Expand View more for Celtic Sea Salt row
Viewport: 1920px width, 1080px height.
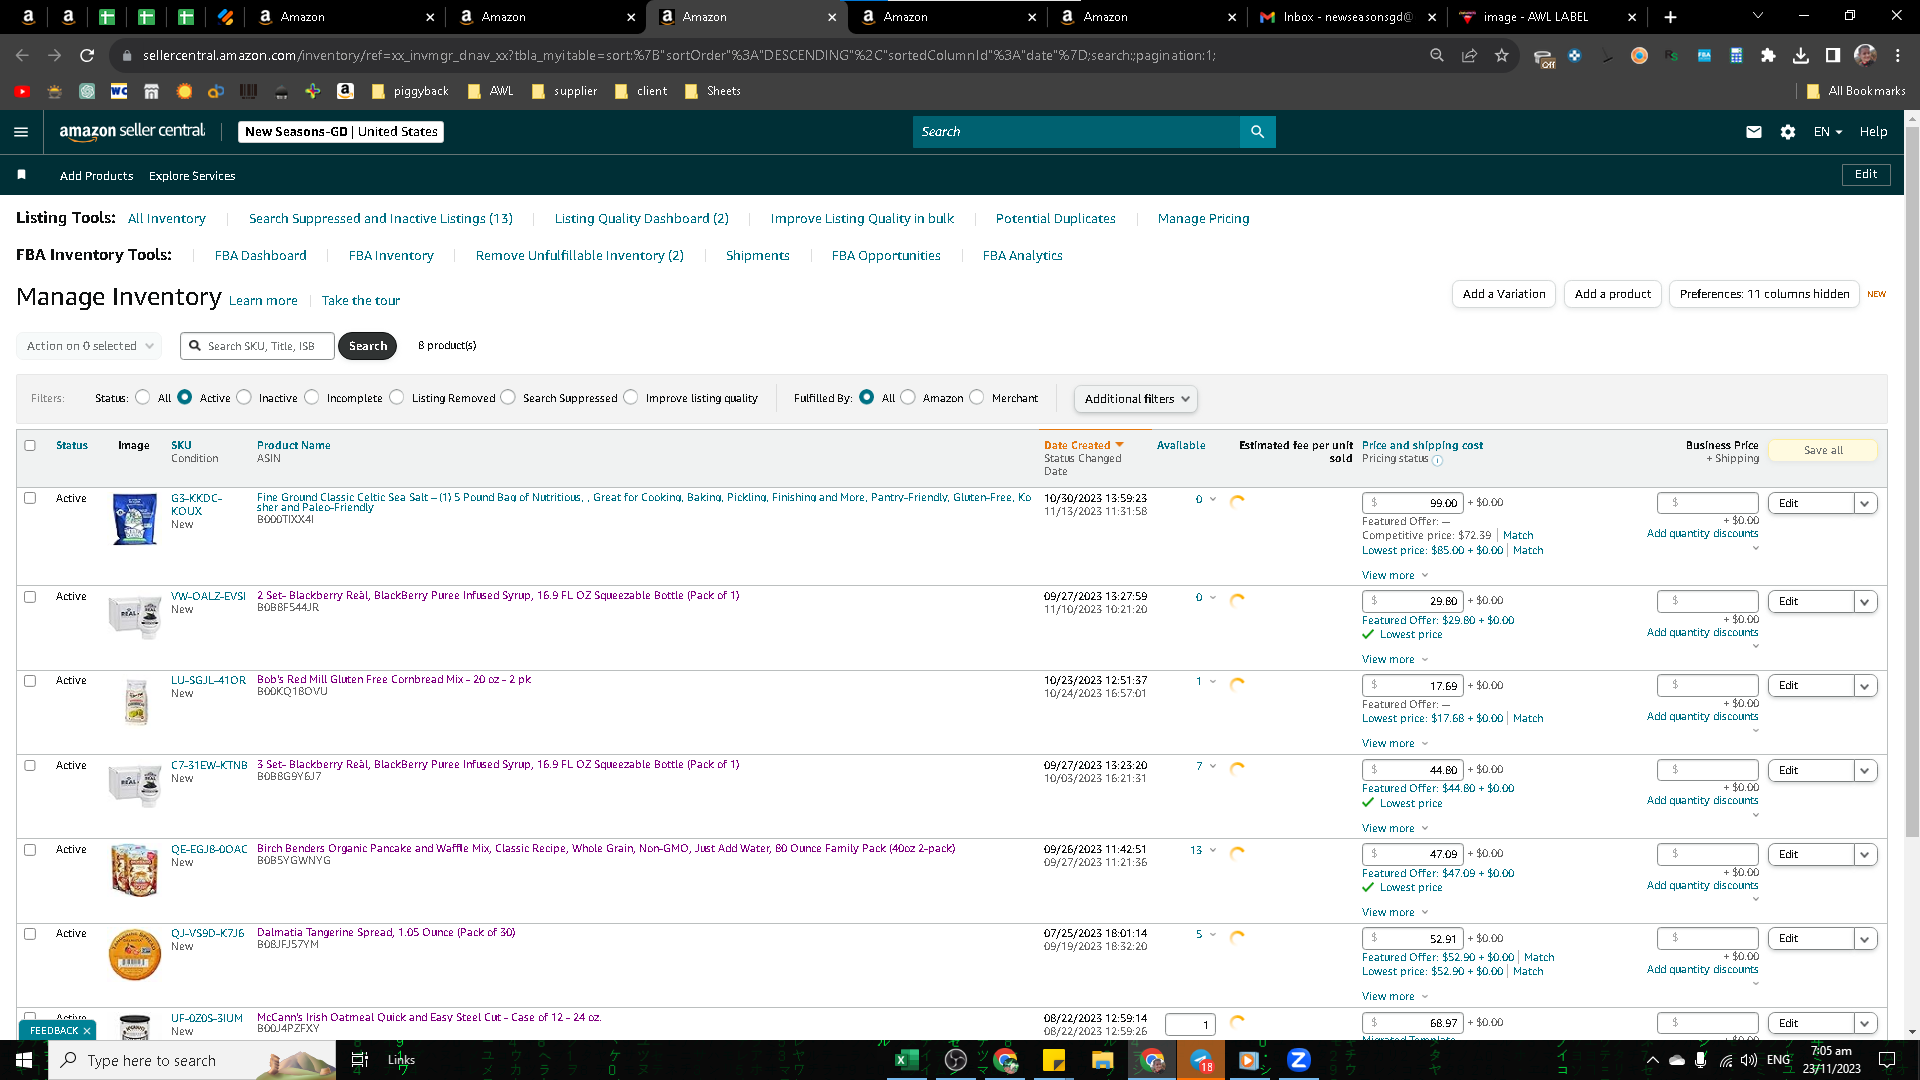point(1395,575)
